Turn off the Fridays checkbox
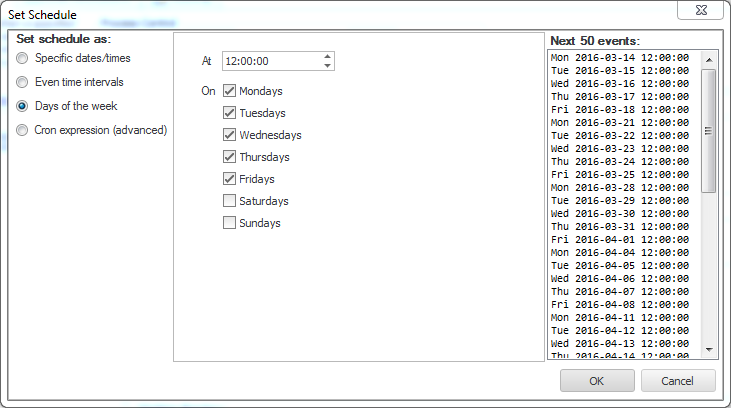 coord(229,179)
